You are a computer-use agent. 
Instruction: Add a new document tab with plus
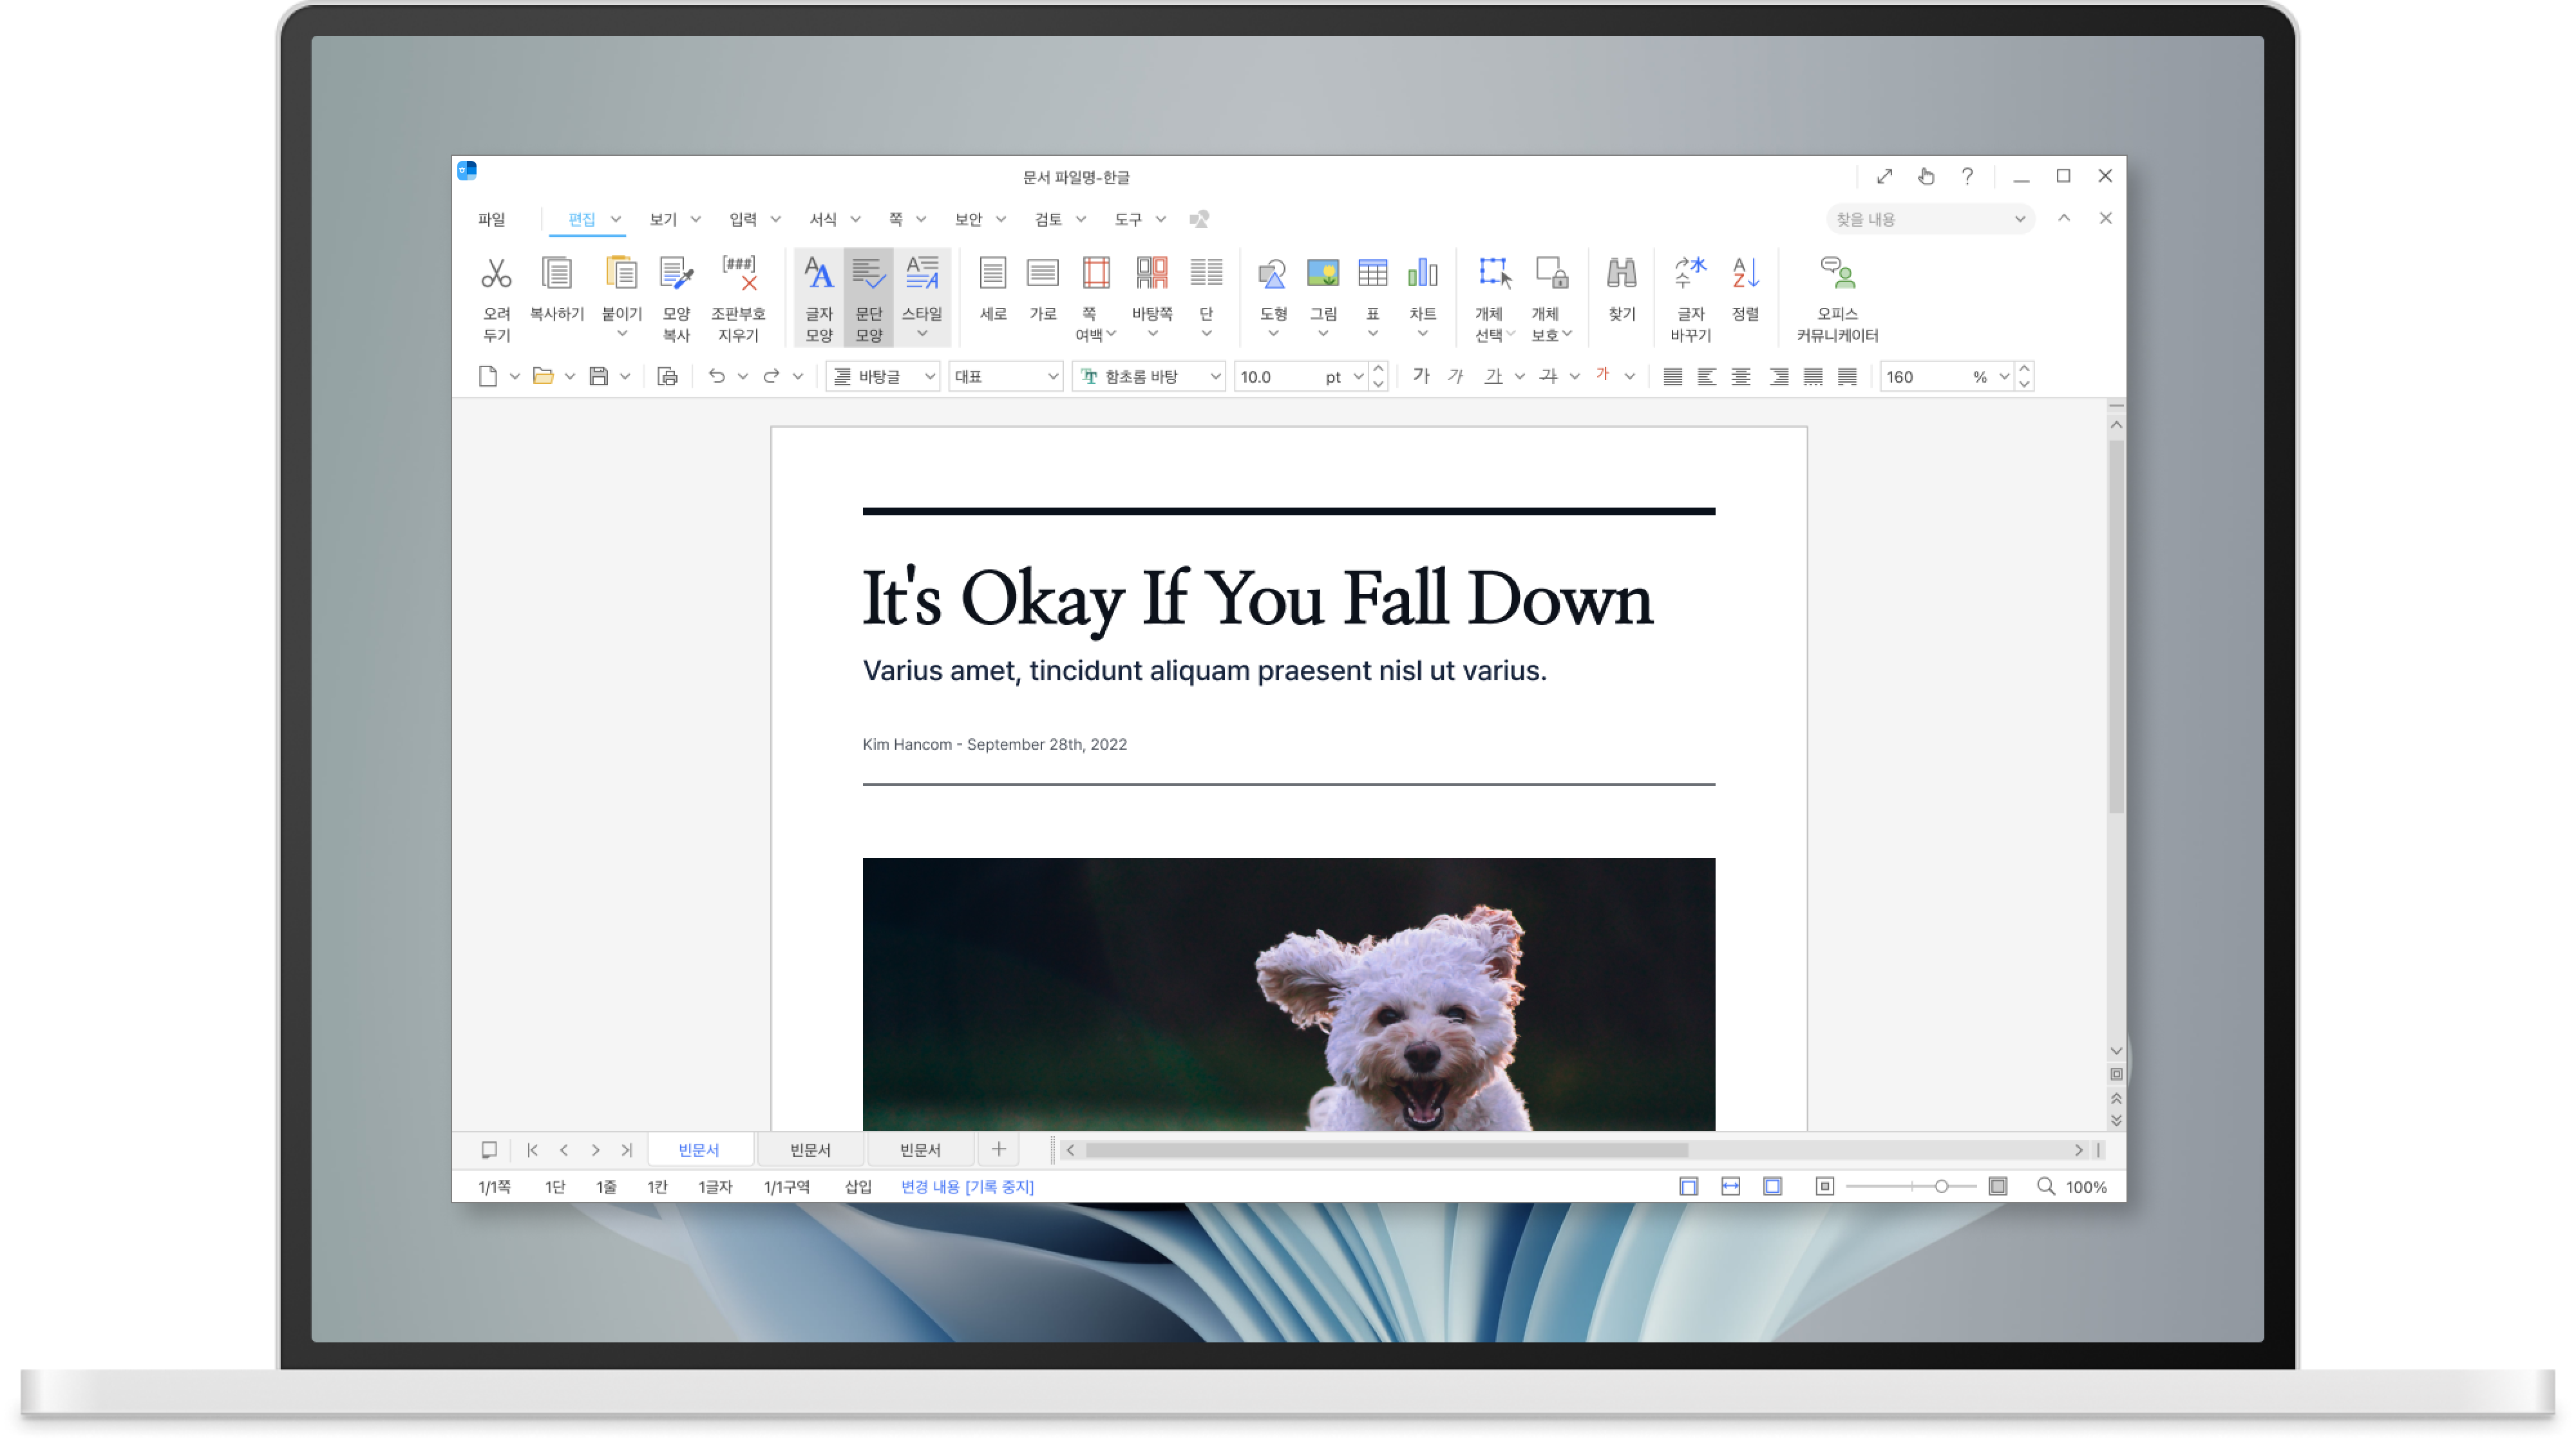pos(998,1150)
